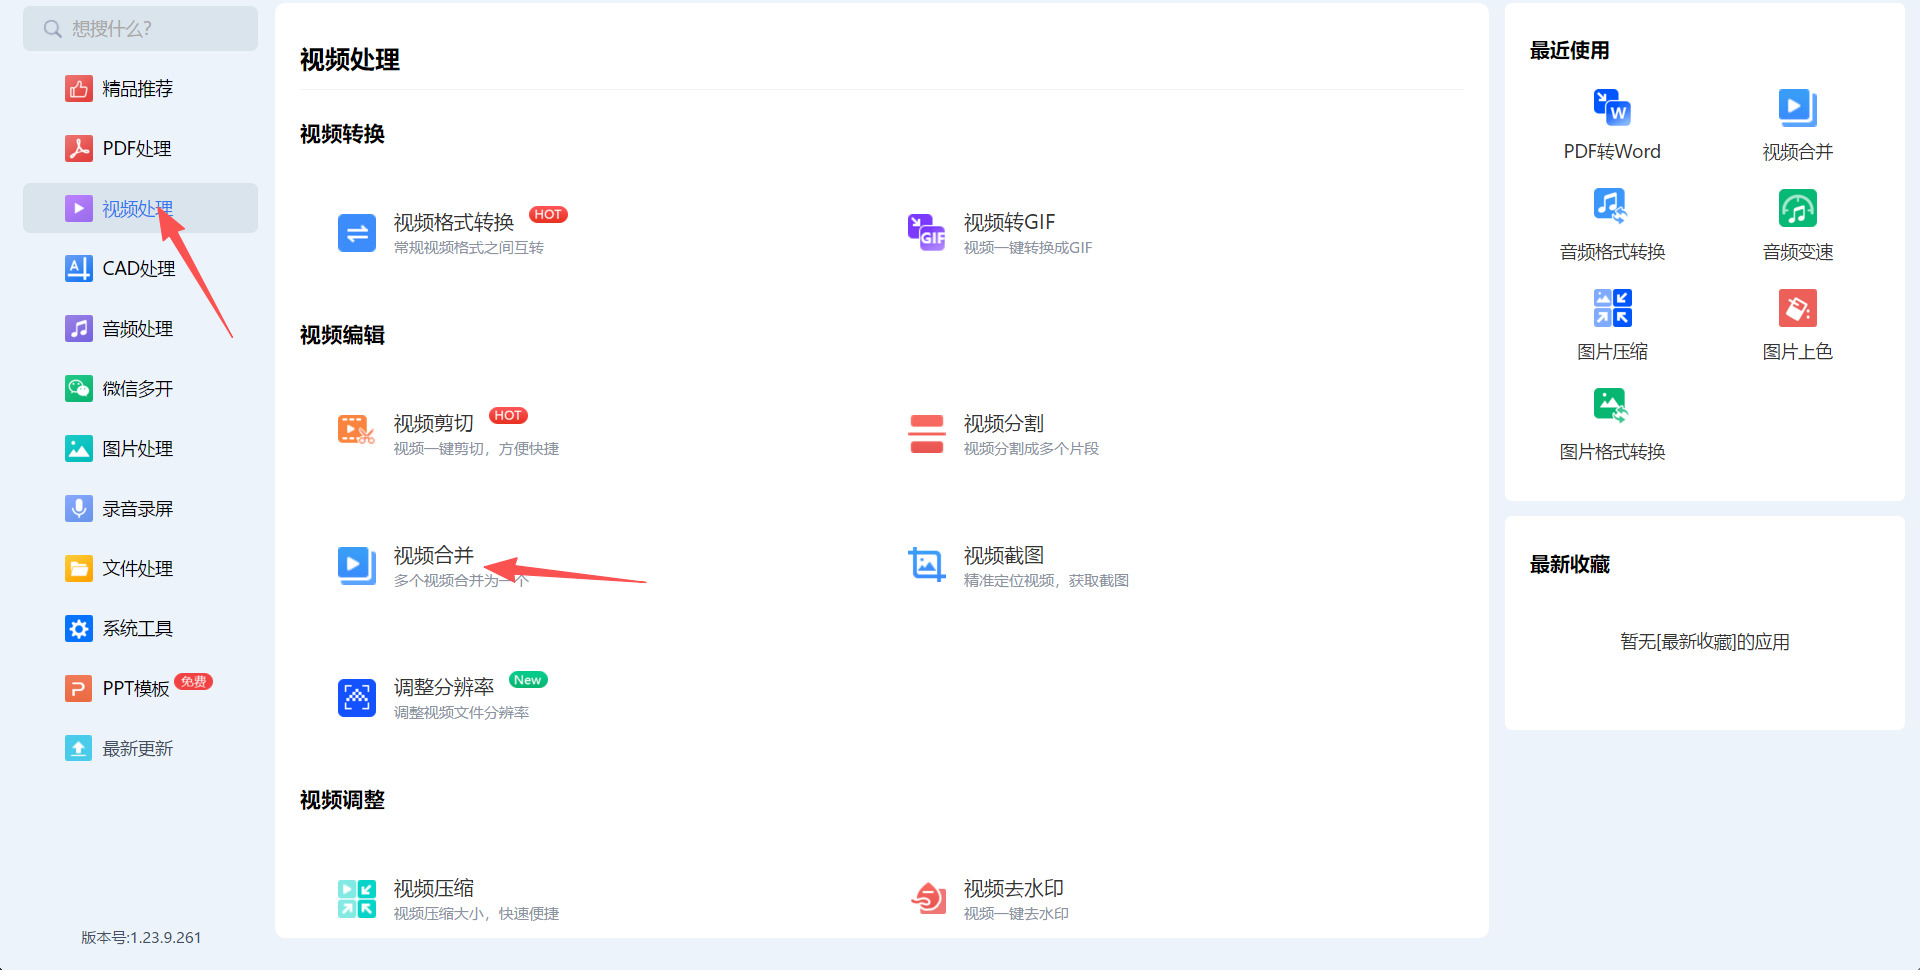This screenshot has width=1920, height=970.
Task: Select the CAD处理 menu label
Action: coord(139,269)
